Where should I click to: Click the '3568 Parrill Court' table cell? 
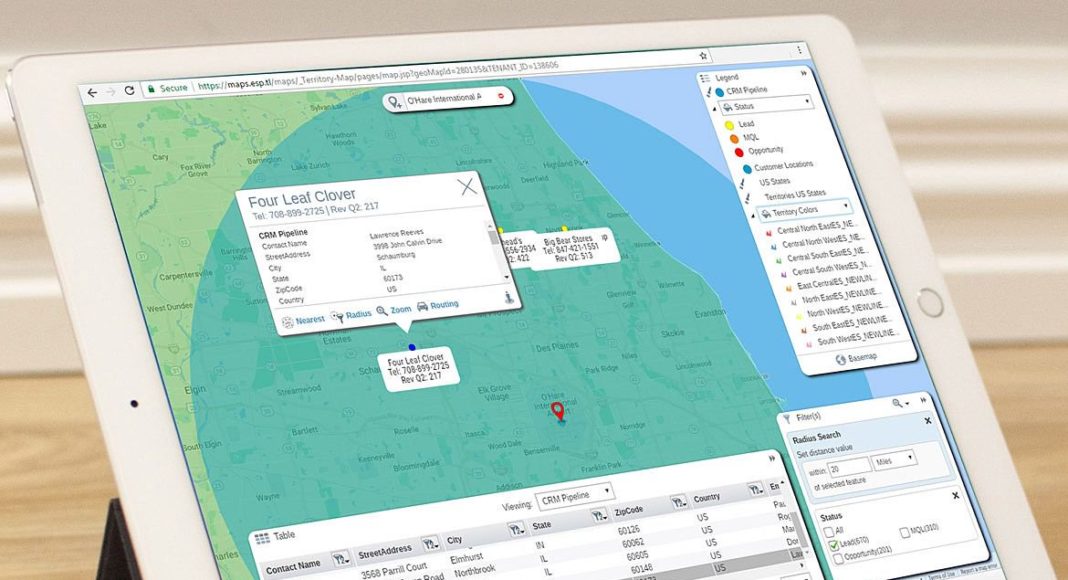click(394, 568)
